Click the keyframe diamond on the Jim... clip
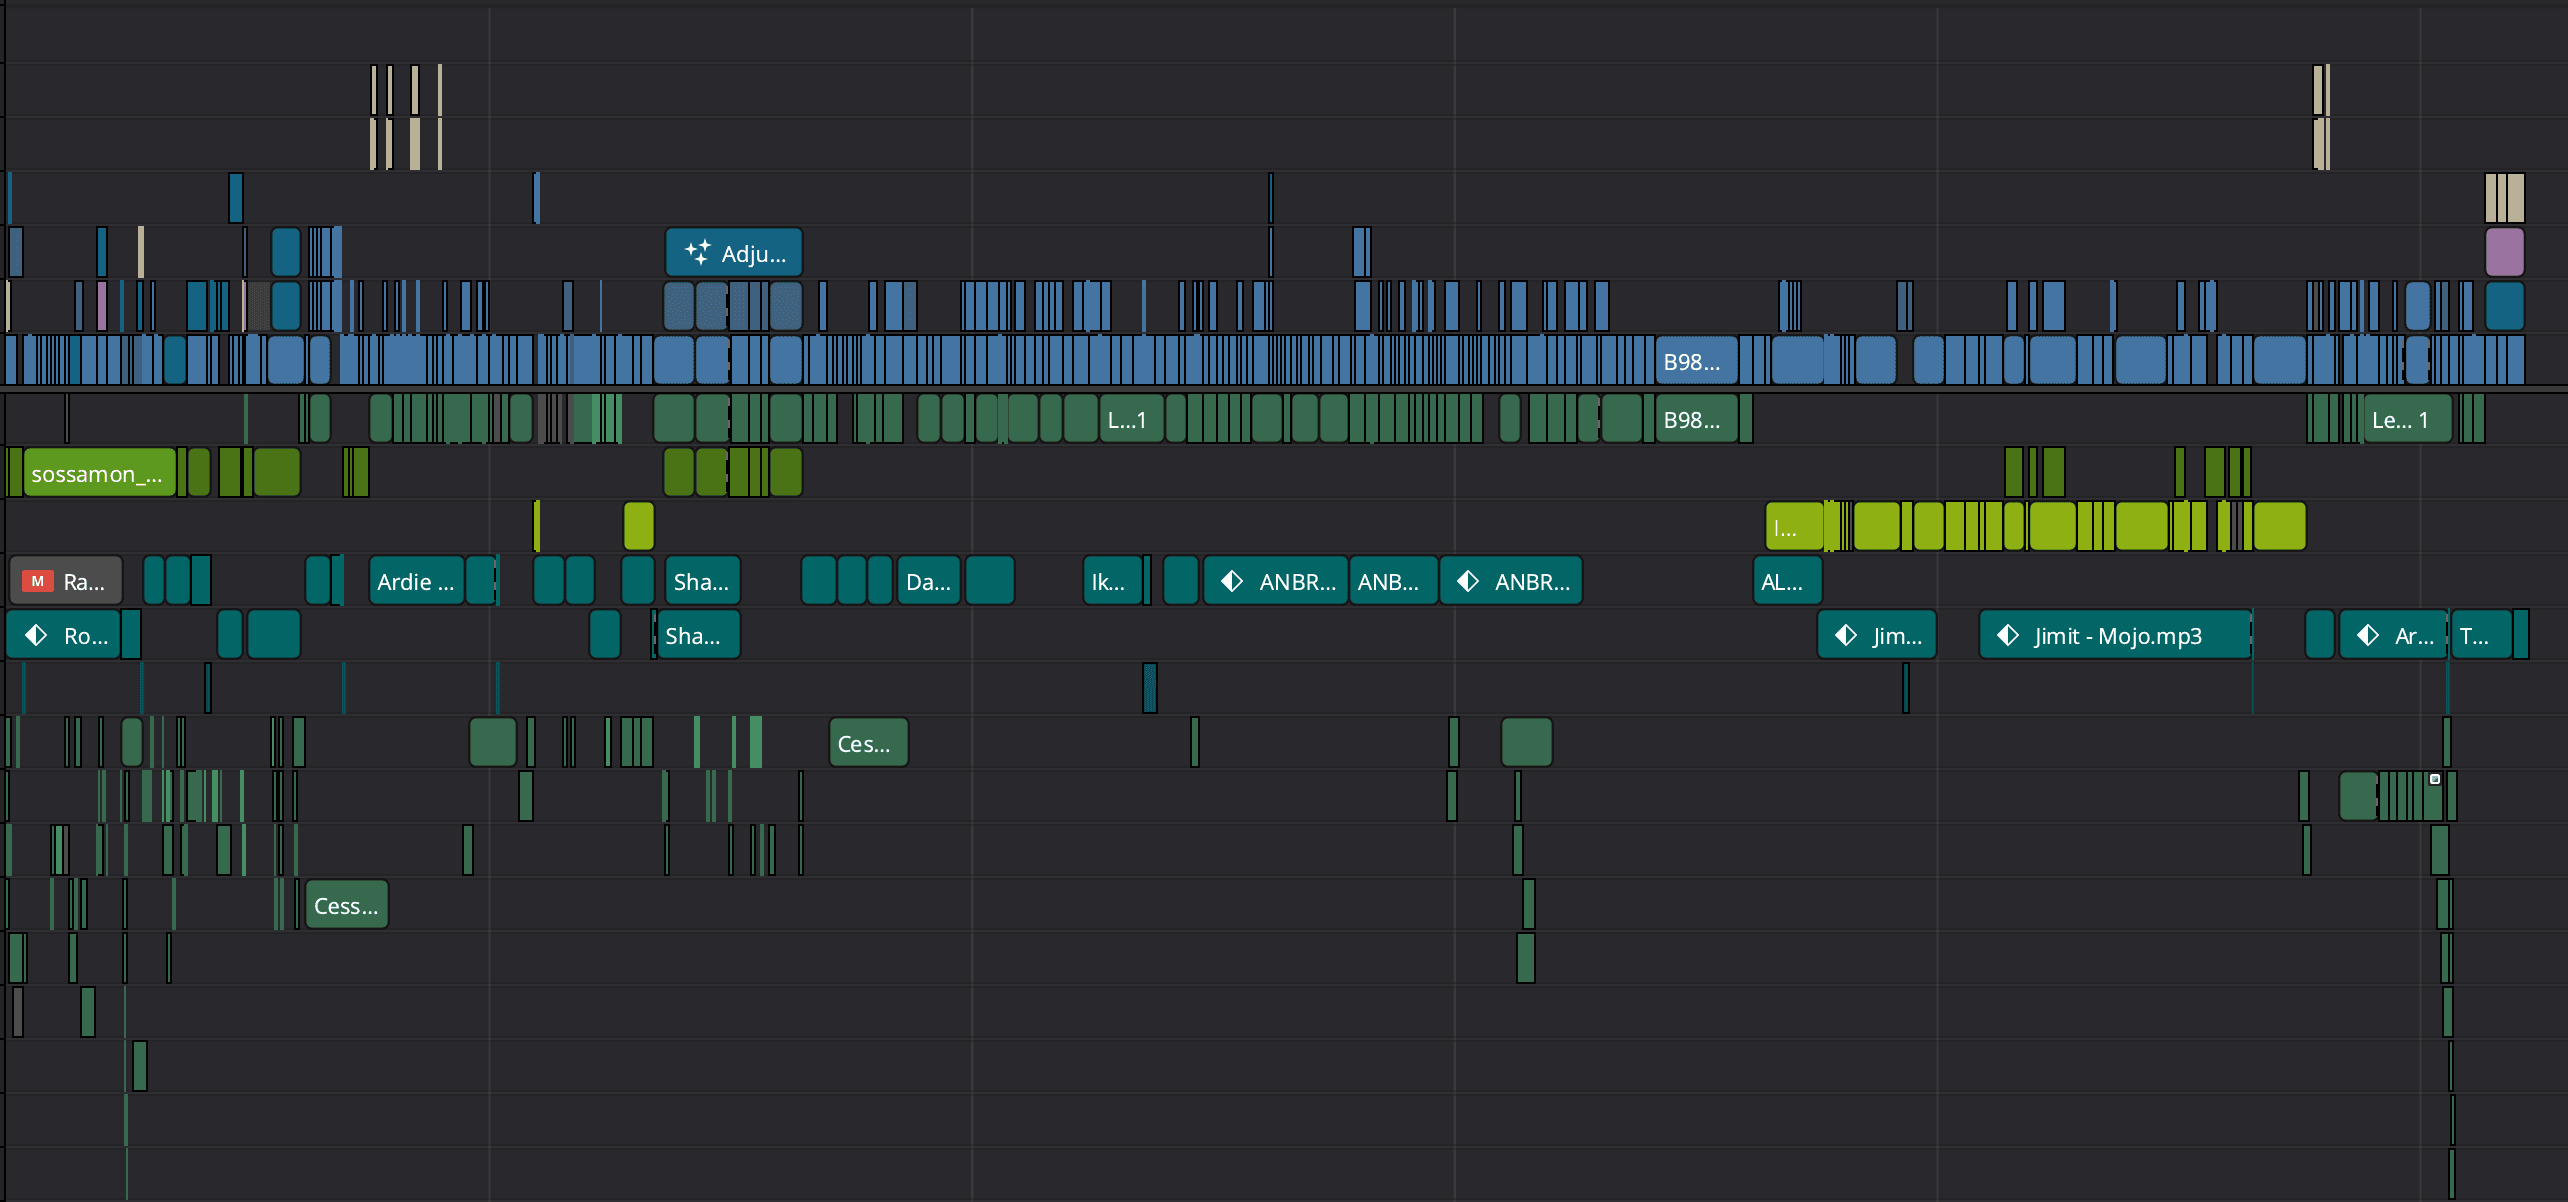2568x1202 pixels. pos(1845,635)
